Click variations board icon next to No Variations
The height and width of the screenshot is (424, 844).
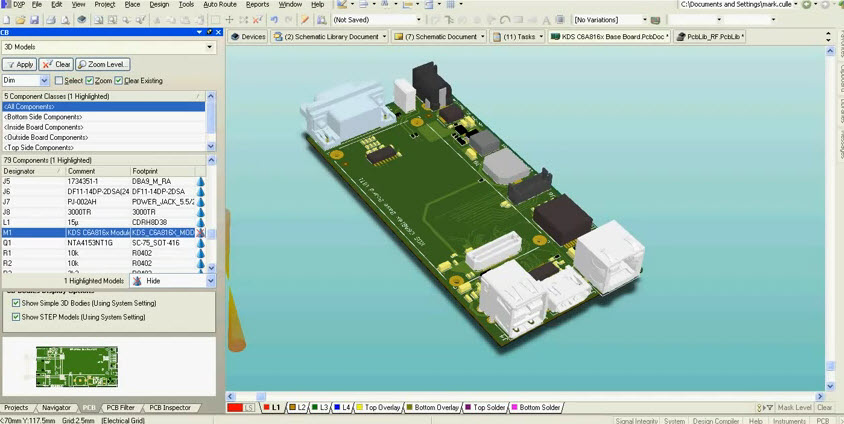pos(655,20)
